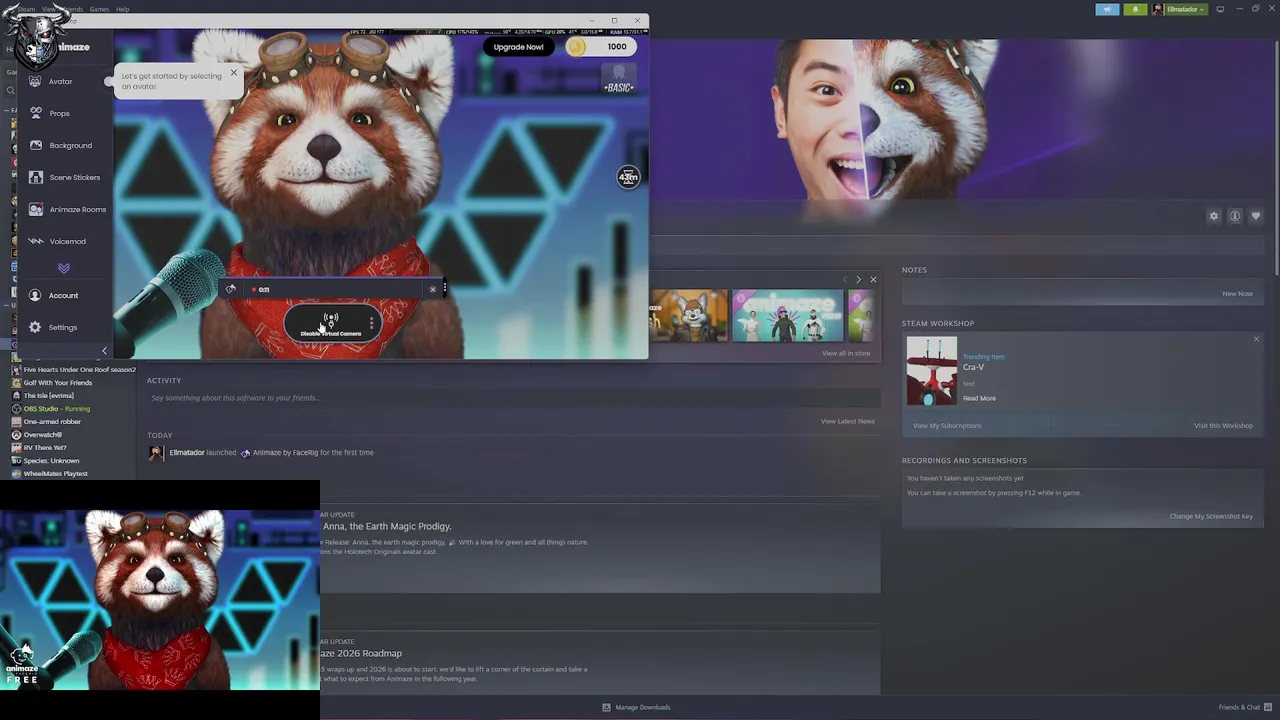Collapse the Animaze sidebar with the arrow
Viewport: 1280px width, 720px height.
pyautogui.click(x=104, y=350)
